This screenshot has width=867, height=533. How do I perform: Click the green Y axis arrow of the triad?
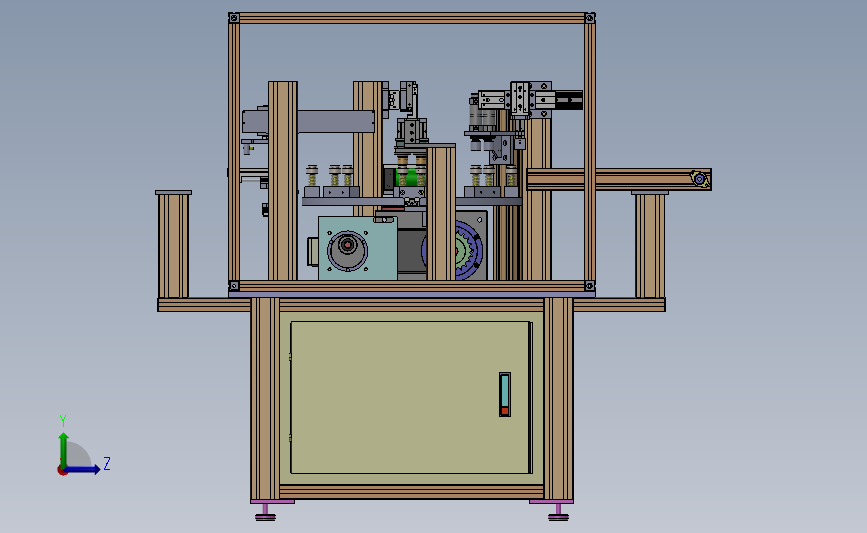point(64,449)
